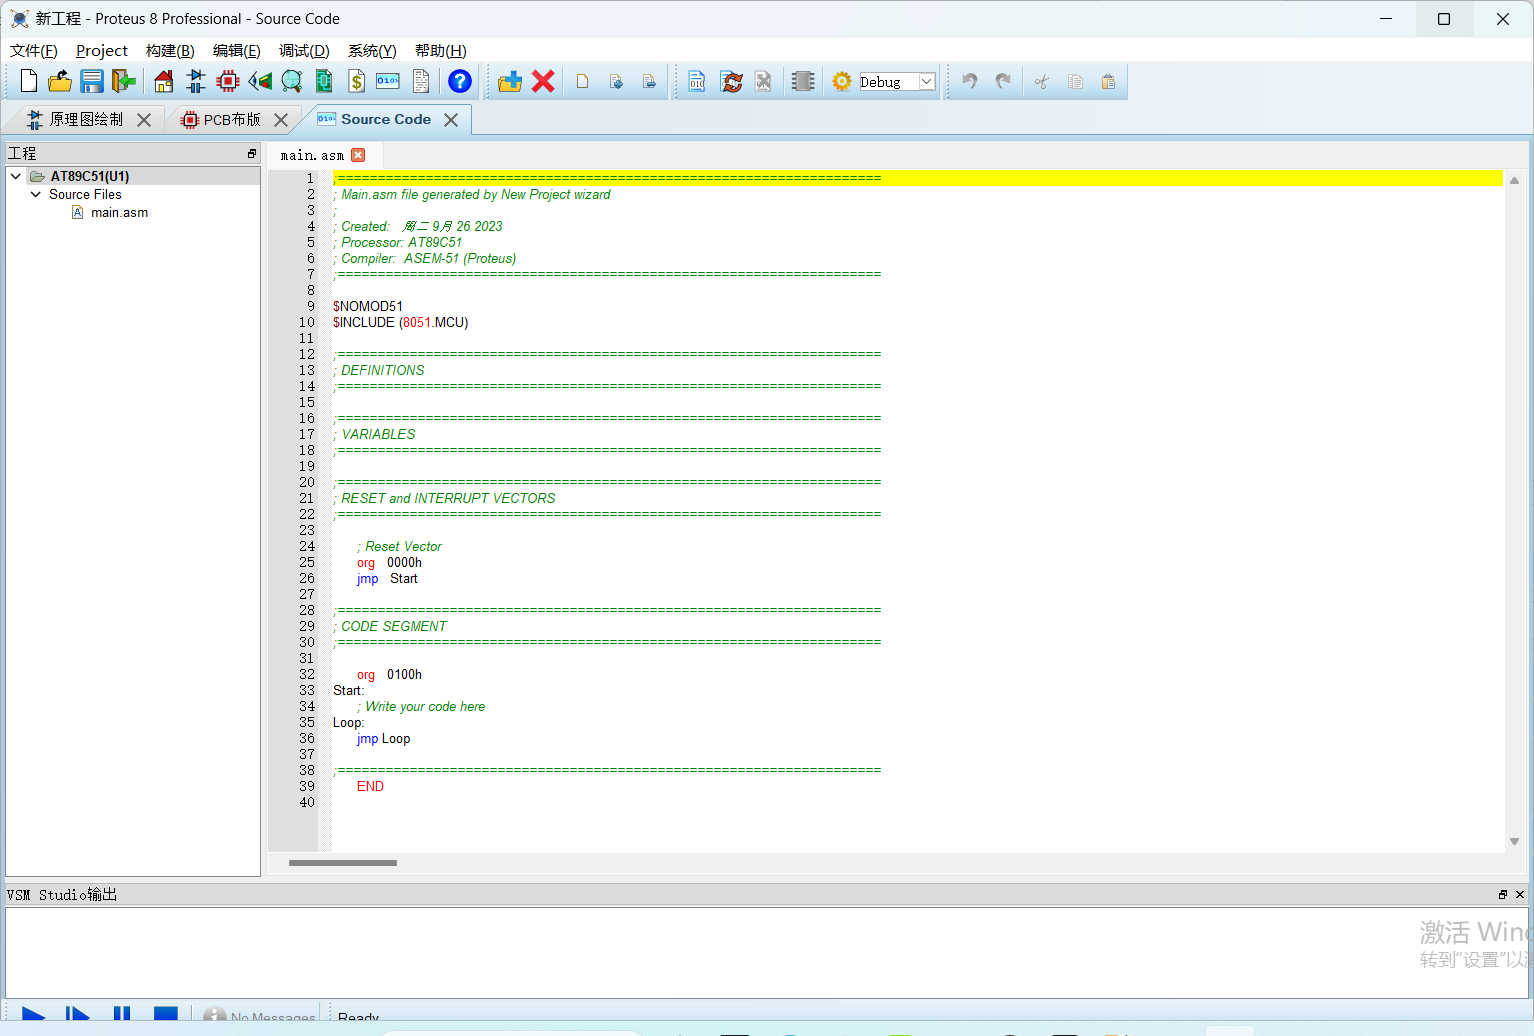
Task: Open the Bill of Materials dollar icon
Action: [356, 81]
